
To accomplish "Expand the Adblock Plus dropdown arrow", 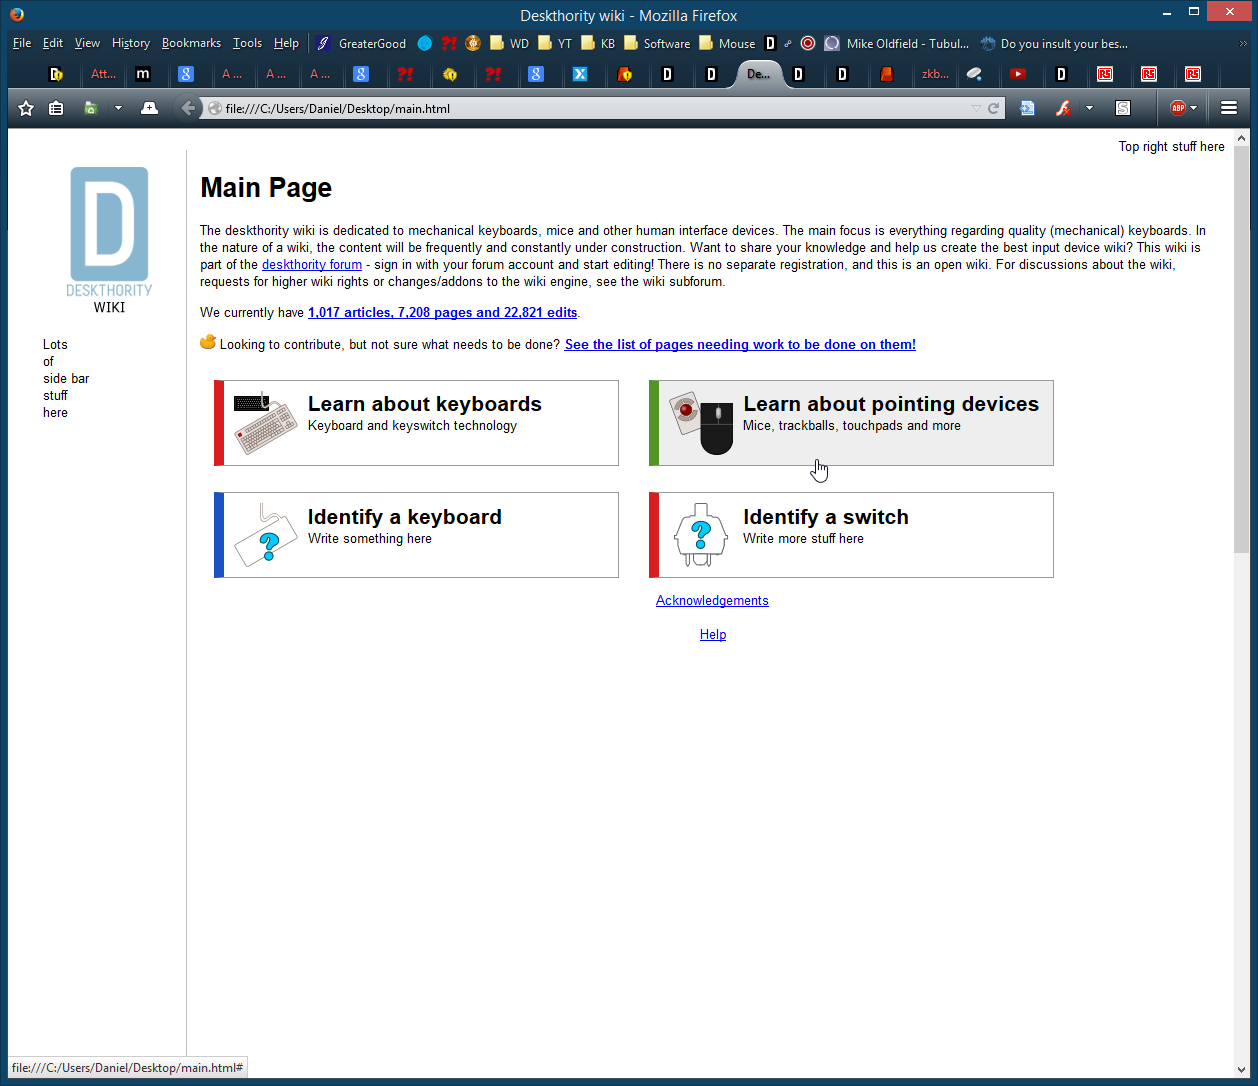I will coord(1194,108).
